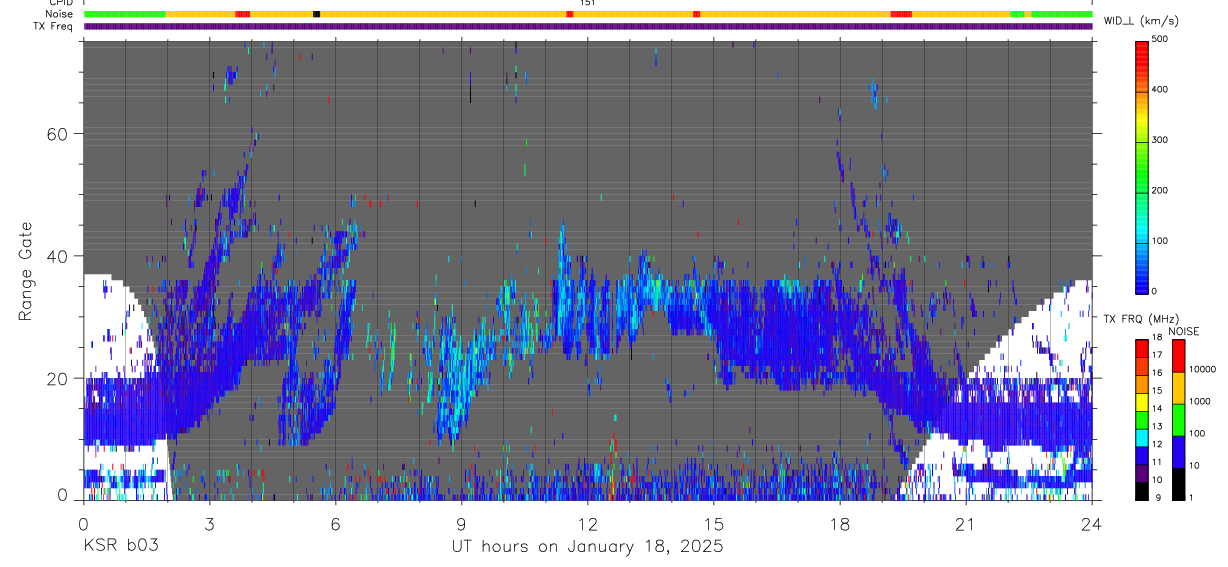Click the 24 tick on the UT hours axis
This screenshot has height=567, width=1228.
(x=1092, y=523)
